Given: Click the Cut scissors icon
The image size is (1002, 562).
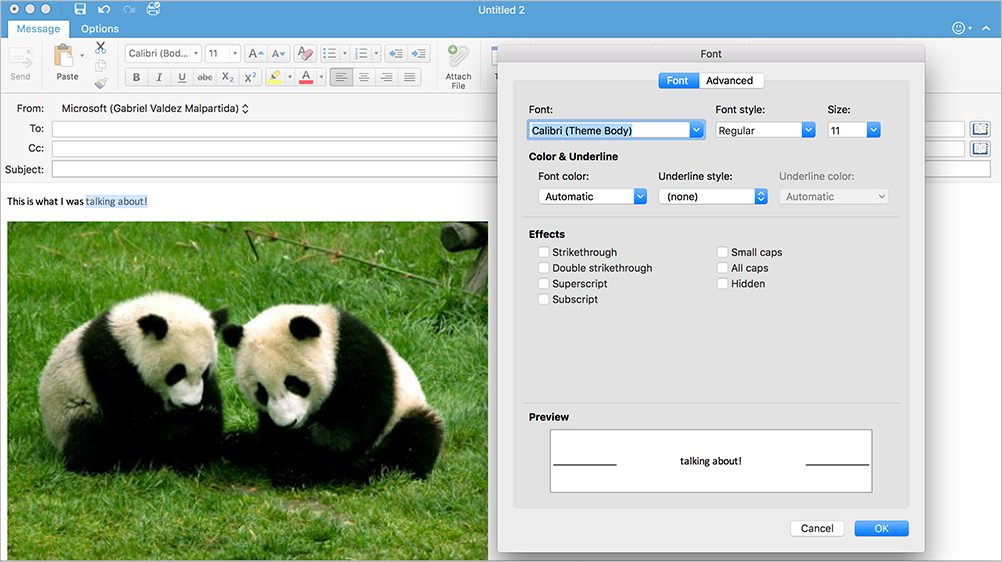Looking at the screenshot, I should [x=100, y=47].
